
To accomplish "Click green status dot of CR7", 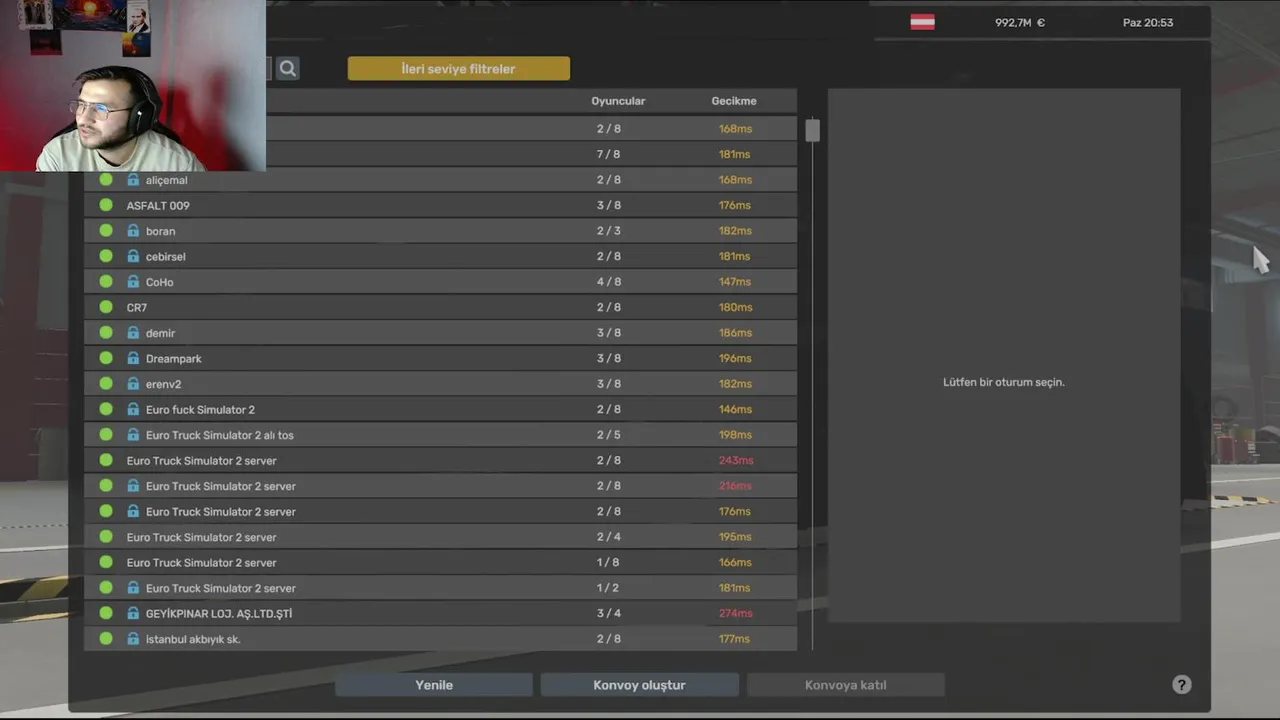I will pyautogui.click(x=106, y=307).
